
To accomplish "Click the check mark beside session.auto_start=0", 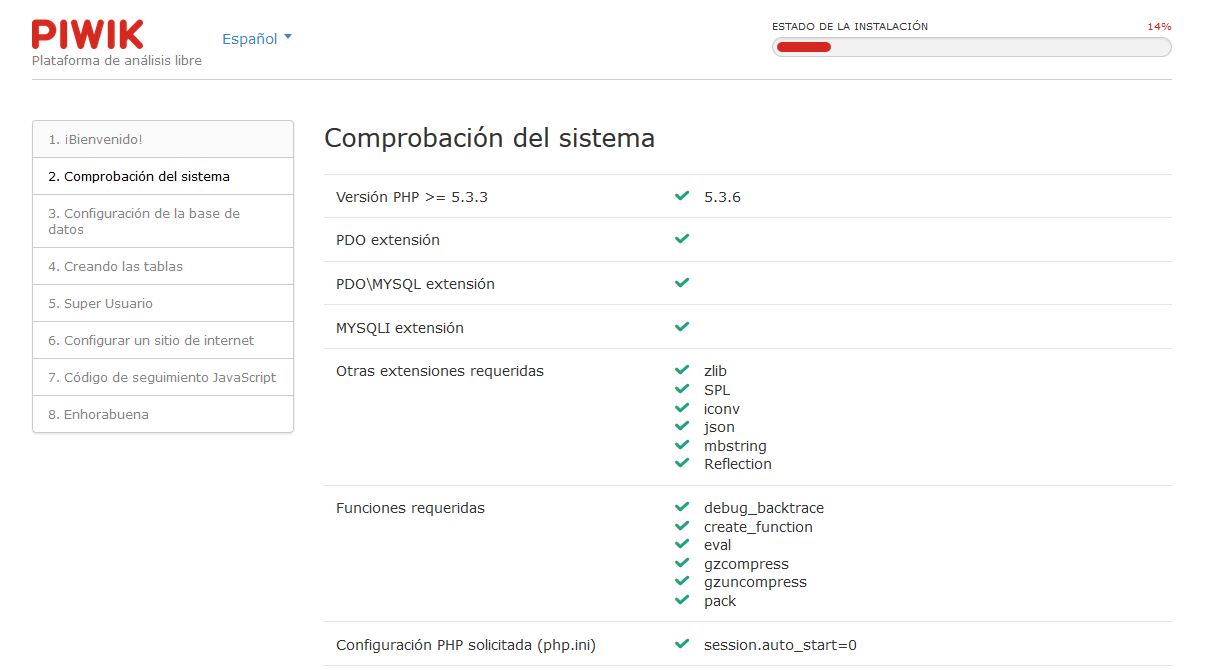I will click(682, 645).
